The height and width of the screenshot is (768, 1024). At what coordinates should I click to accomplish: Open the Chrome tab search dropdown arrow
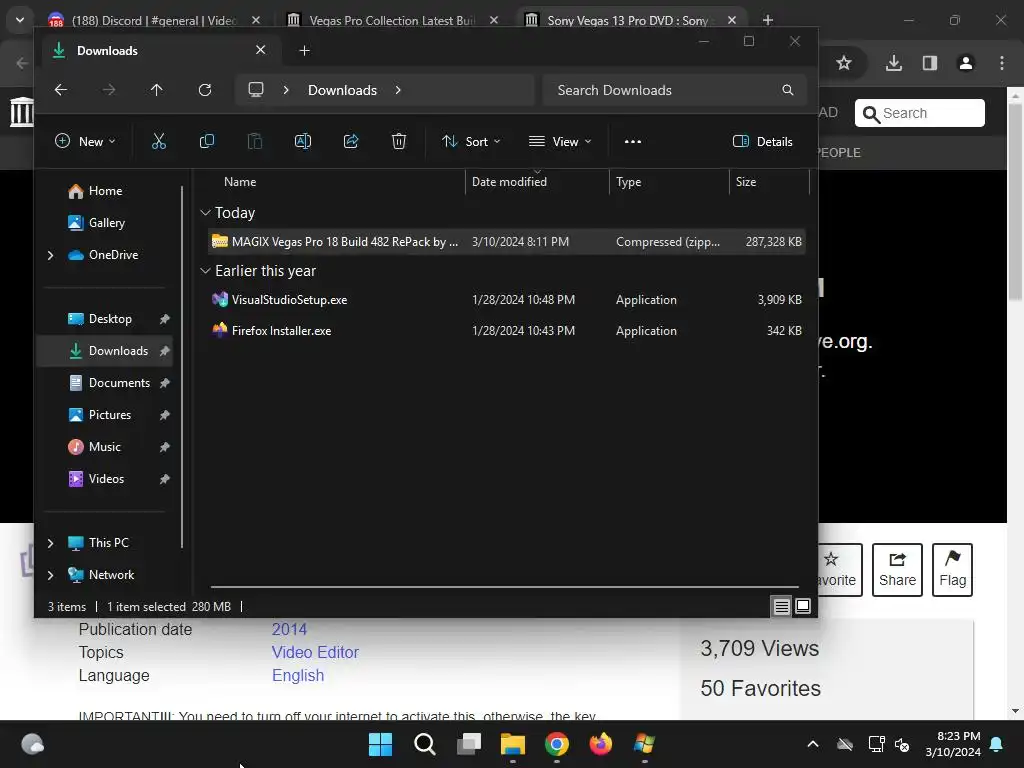click(20, 20)
